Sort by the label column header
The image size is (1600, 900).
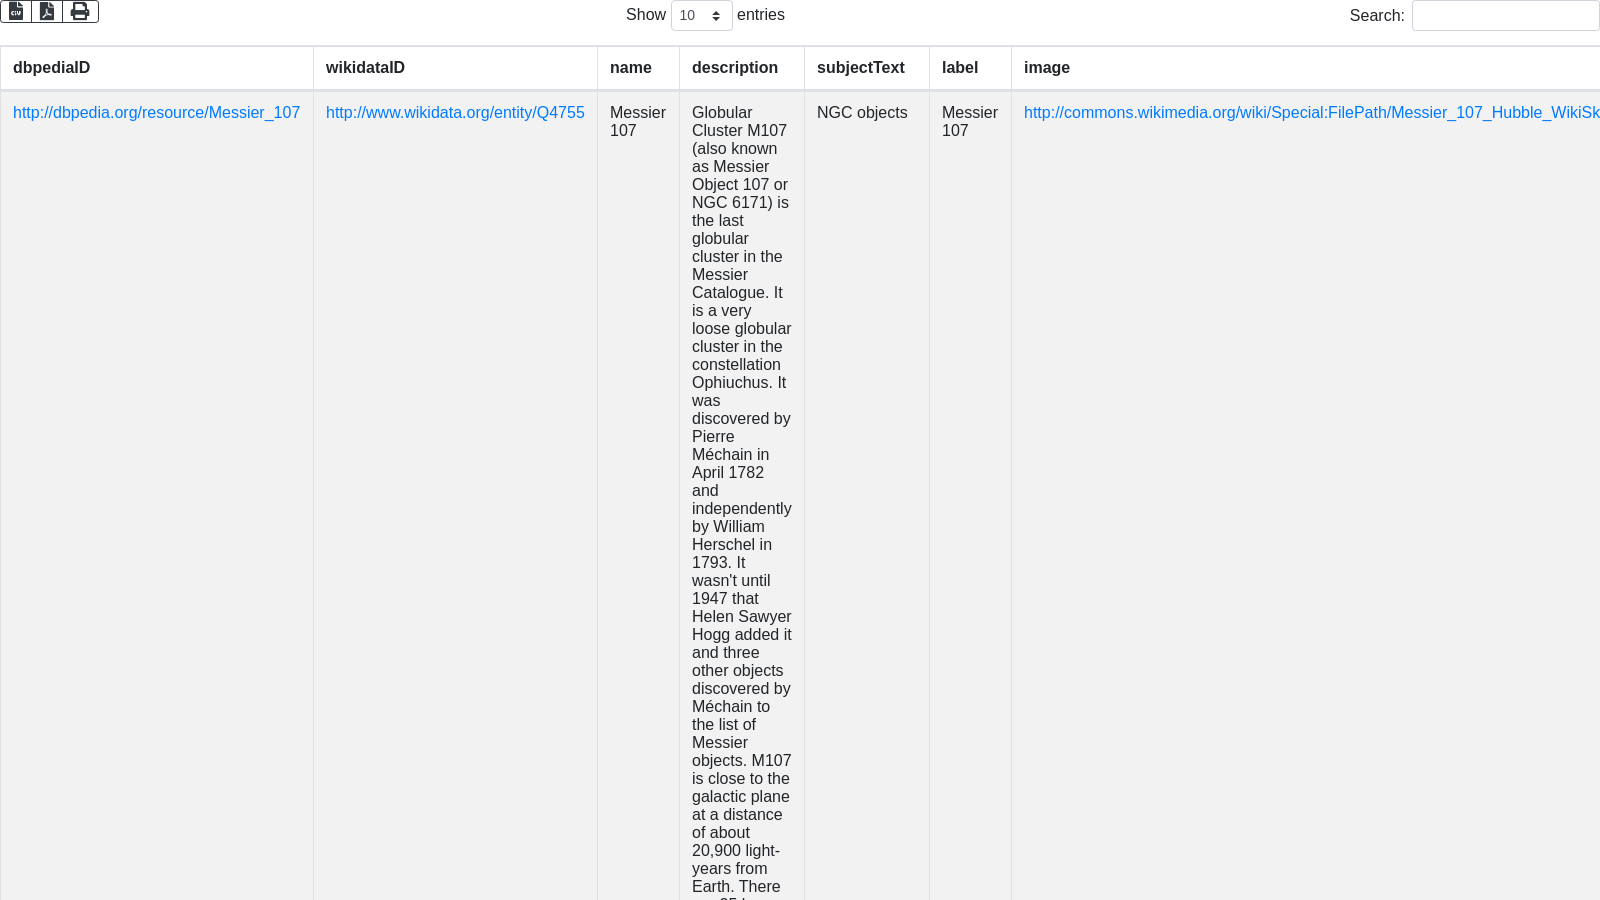pos(959,68)
